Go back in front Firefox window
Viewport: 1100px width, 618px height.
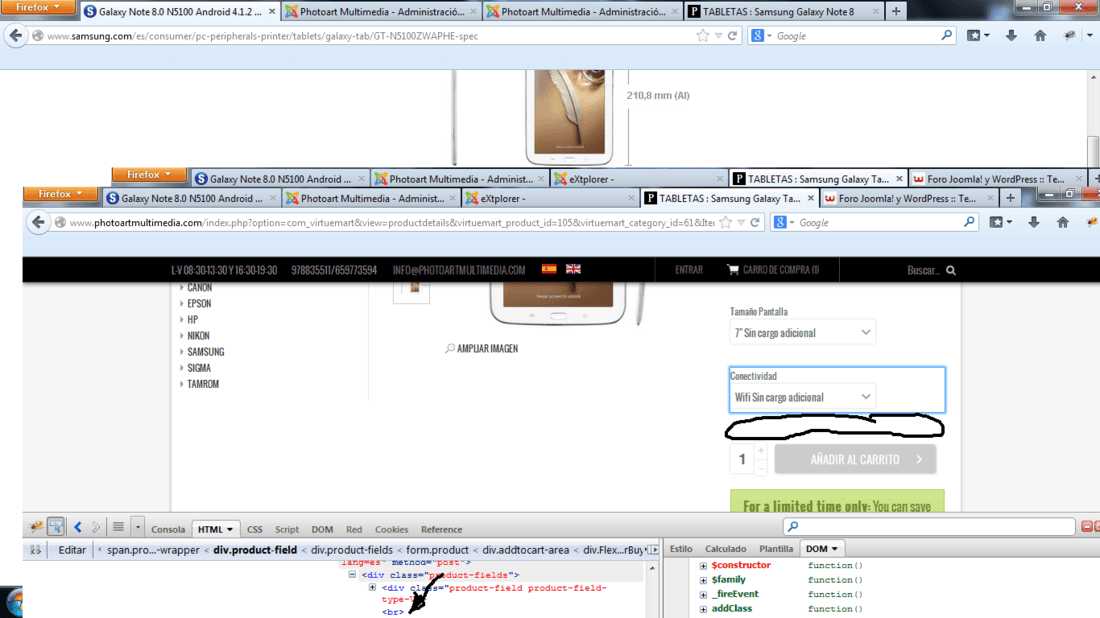click(38, 222)
